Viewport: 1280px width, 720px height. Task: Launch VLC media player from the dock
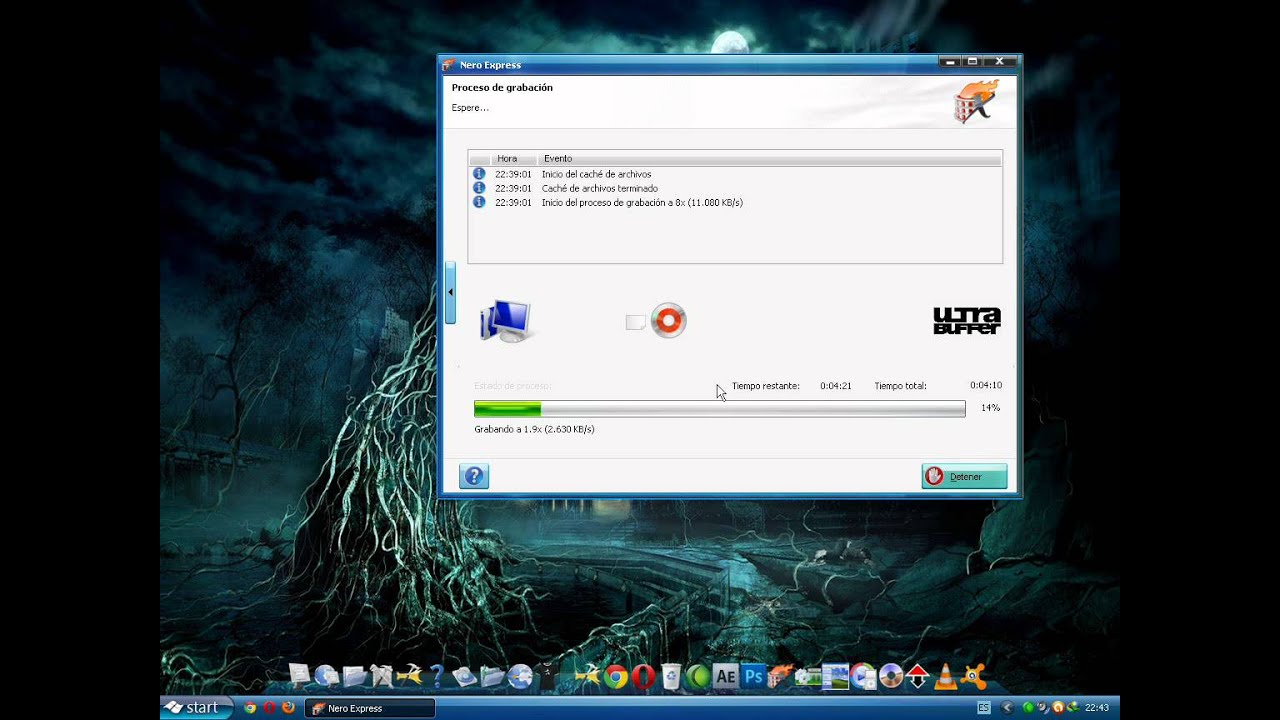(944, 677)
